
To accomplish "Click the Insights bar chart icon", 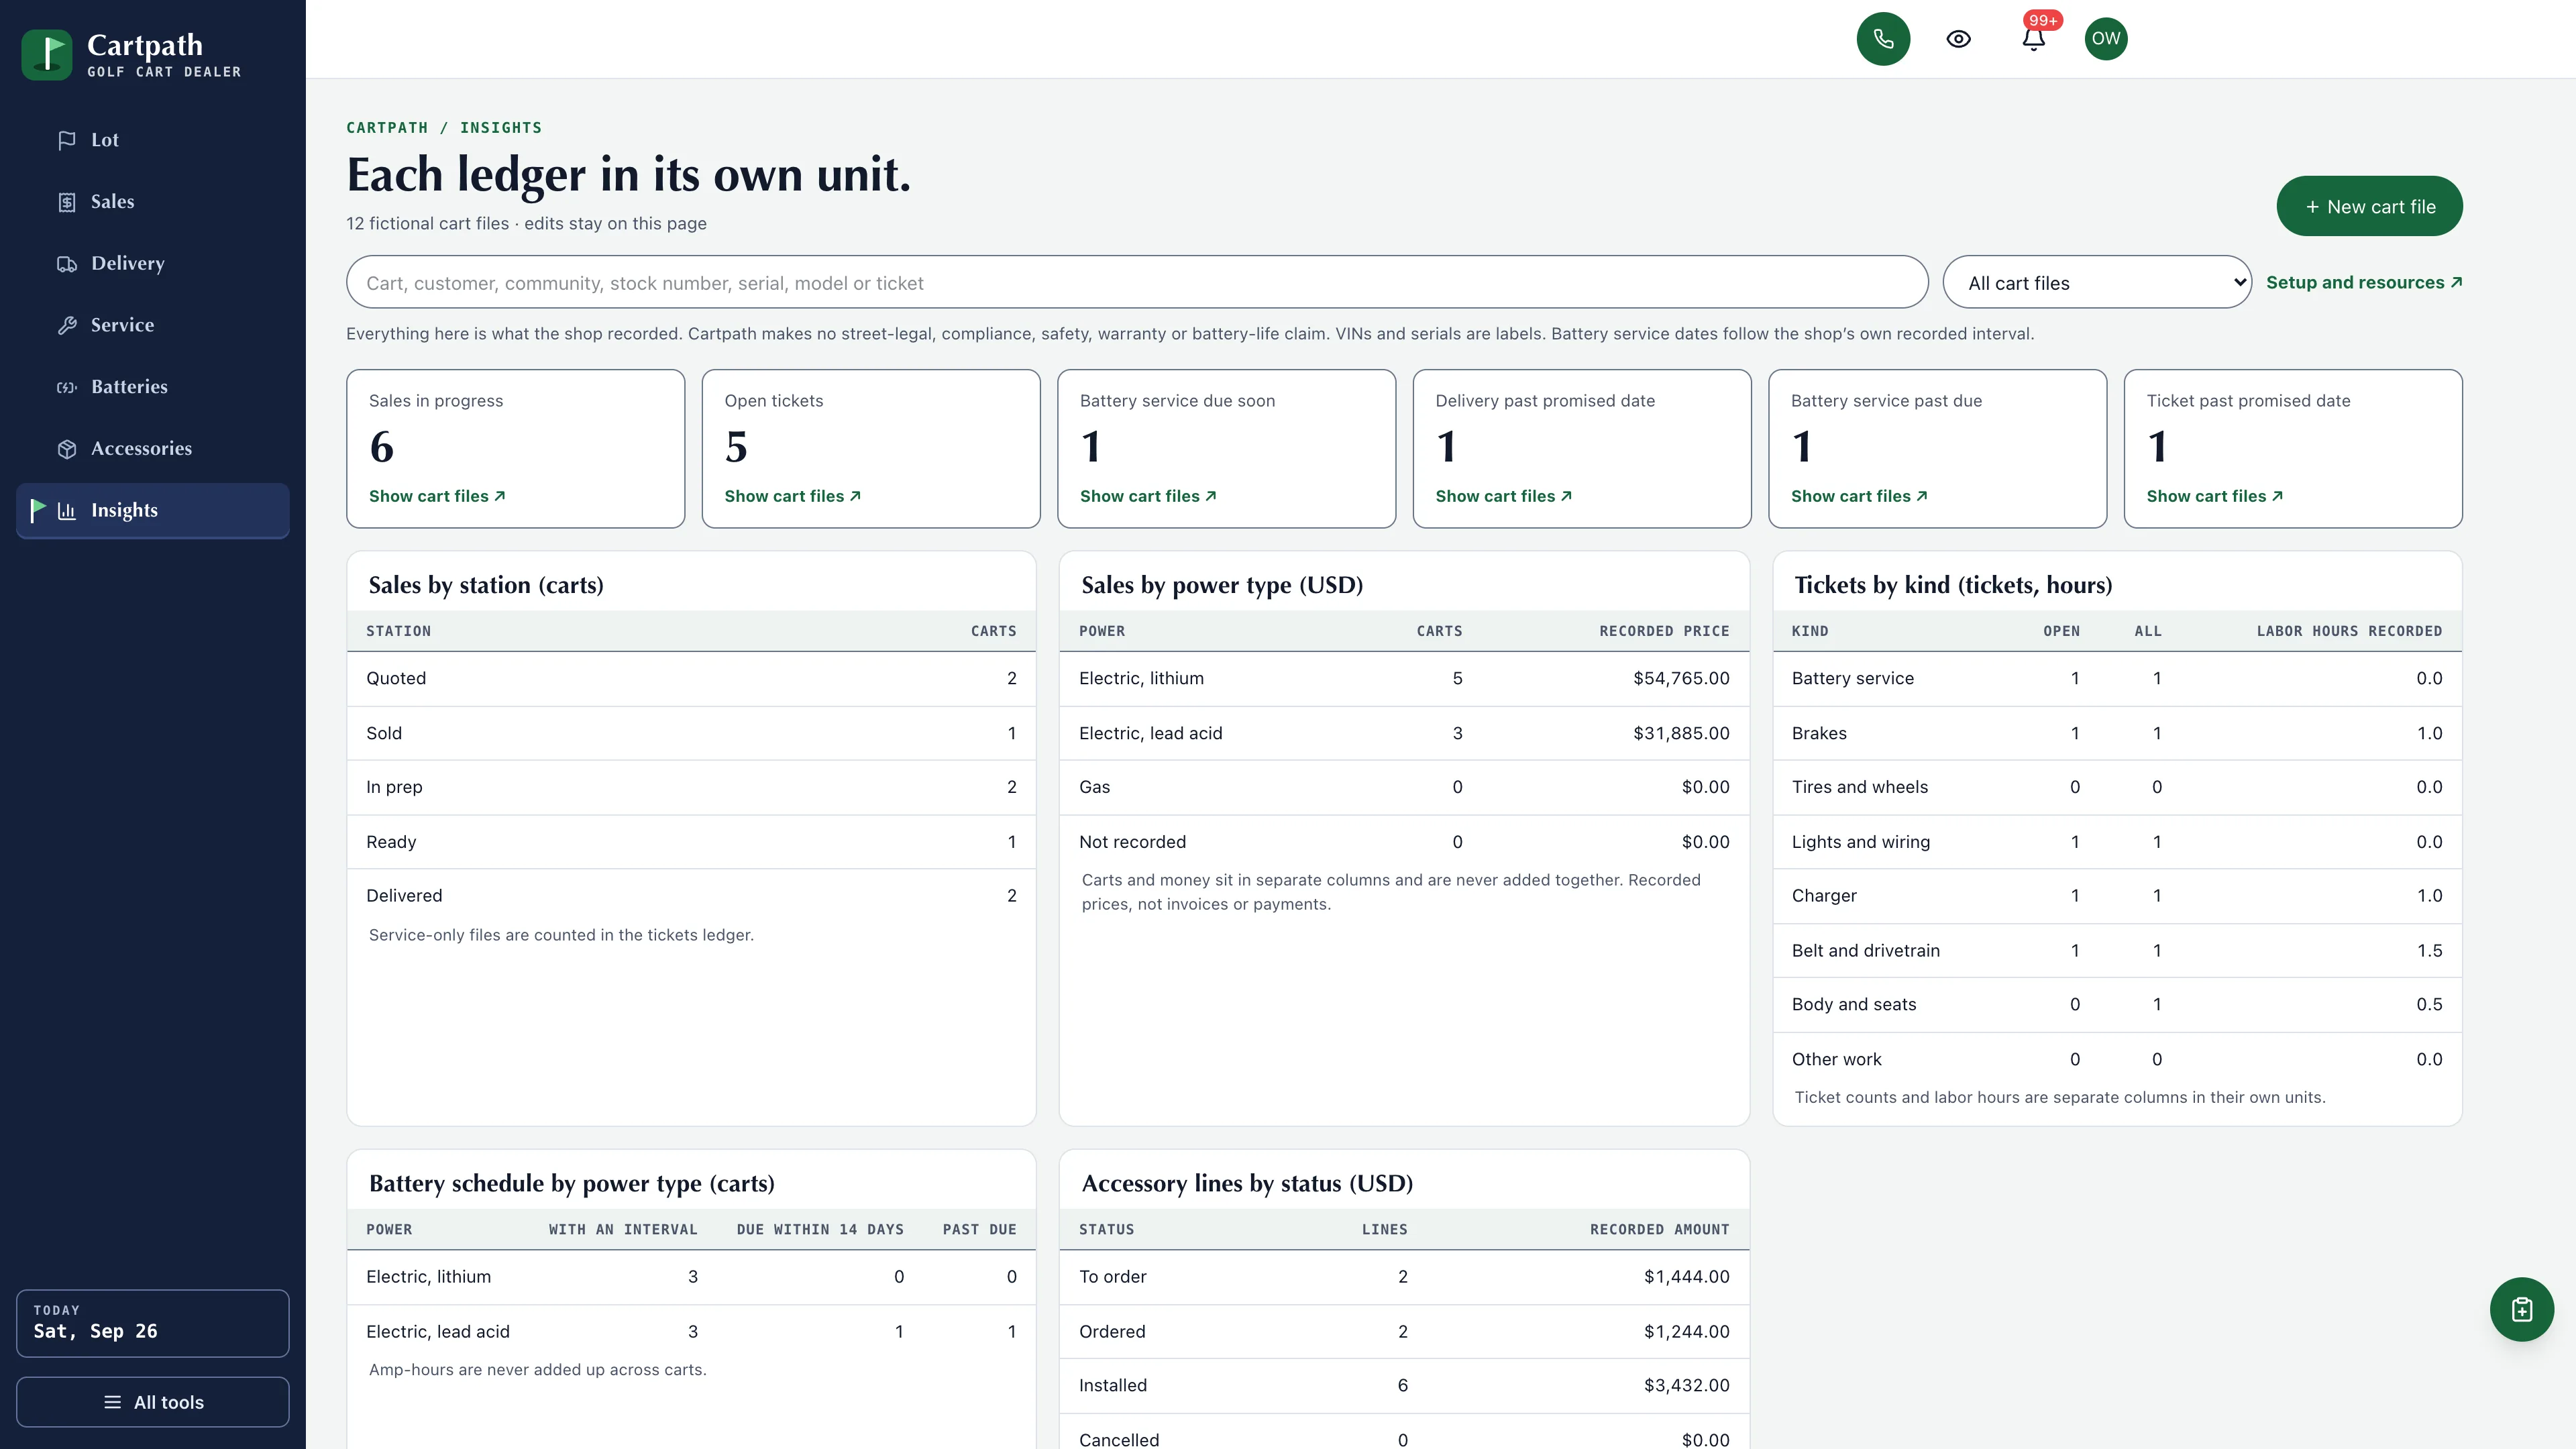I will 67,511.
